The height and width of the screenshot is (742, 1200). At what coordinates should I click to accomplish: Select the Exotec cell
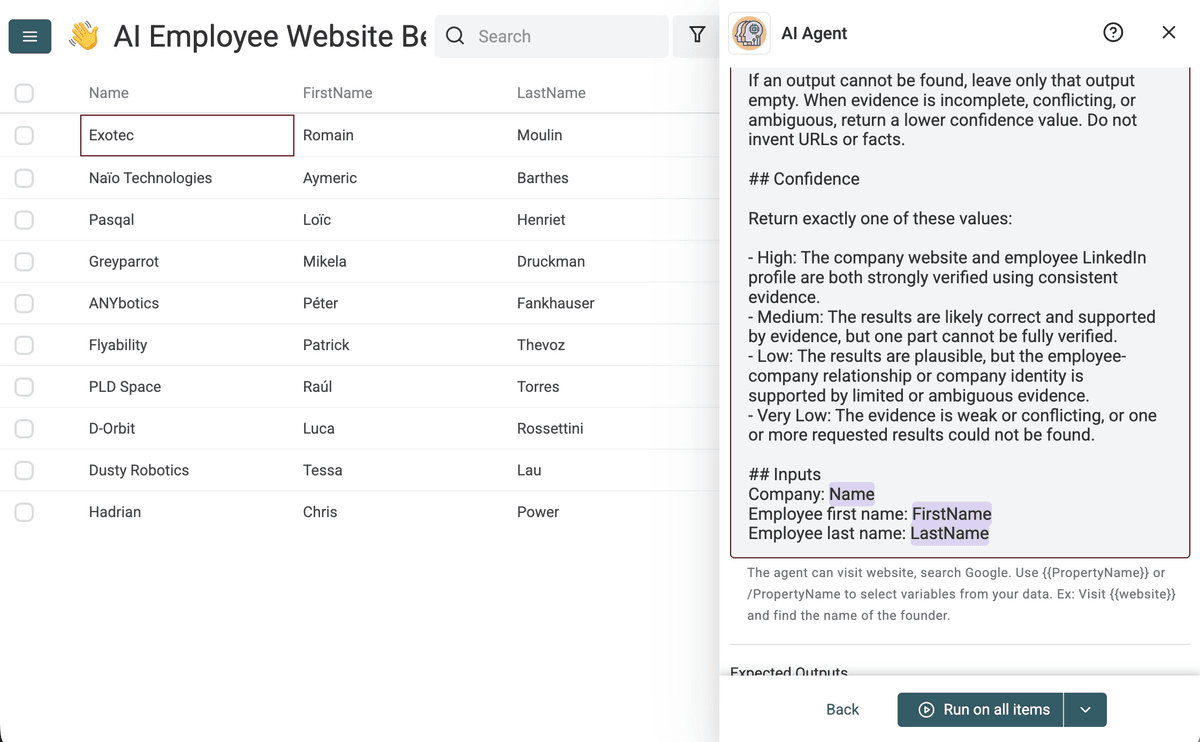point(187,136)
